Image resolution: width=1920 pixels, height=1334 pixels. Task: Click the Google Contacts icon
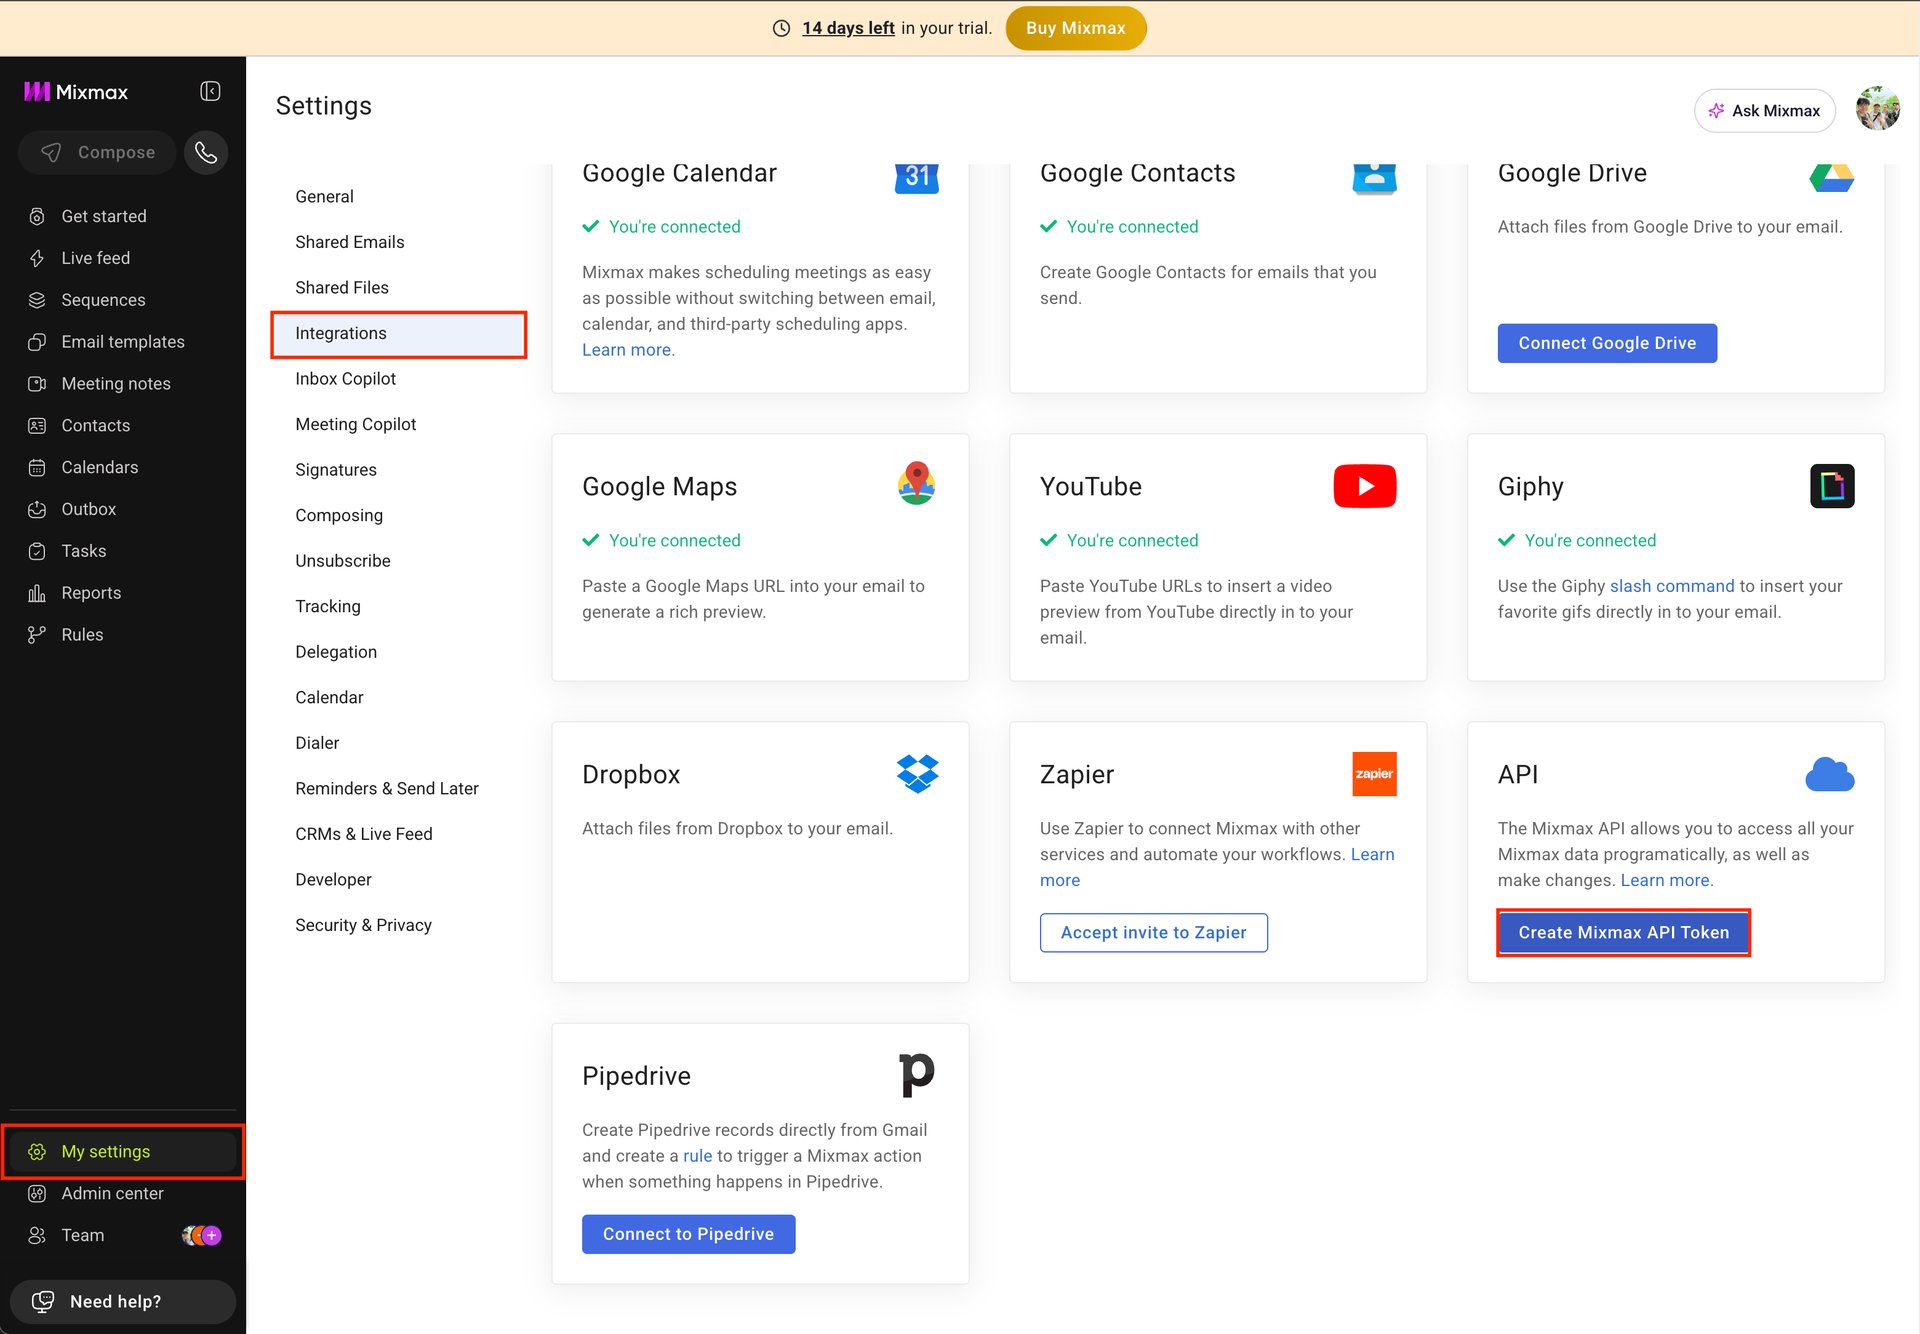1374,177
